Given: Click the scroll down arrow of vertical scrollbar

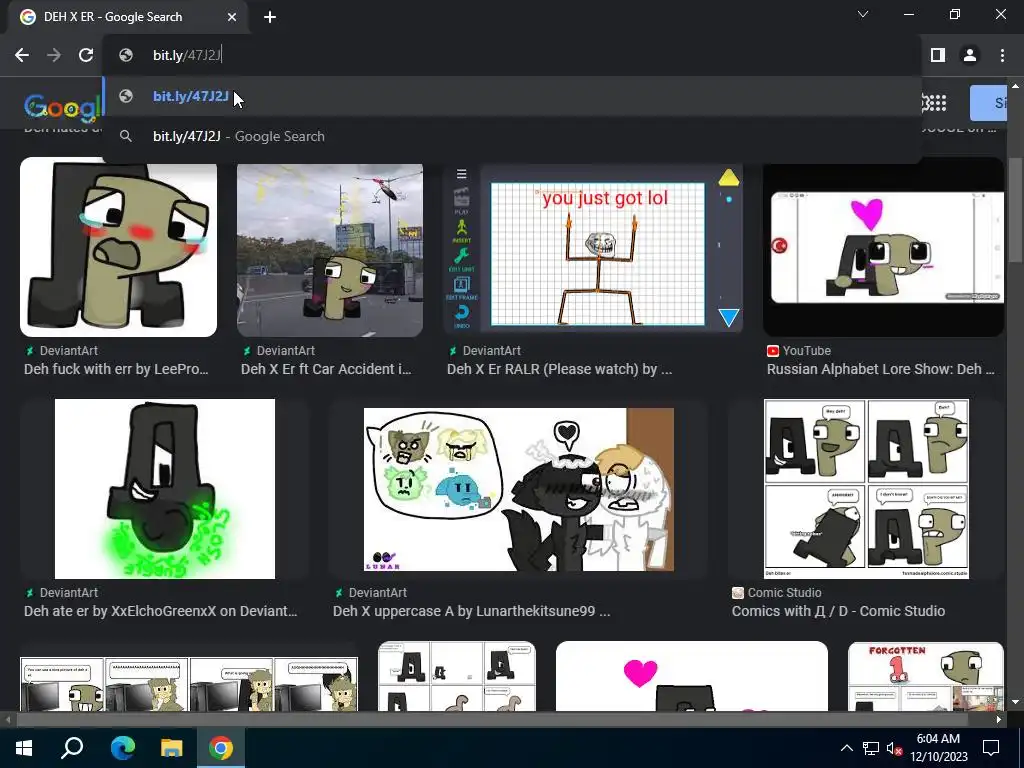Looking at the screenshot, I should click(x=1014, y=702).
